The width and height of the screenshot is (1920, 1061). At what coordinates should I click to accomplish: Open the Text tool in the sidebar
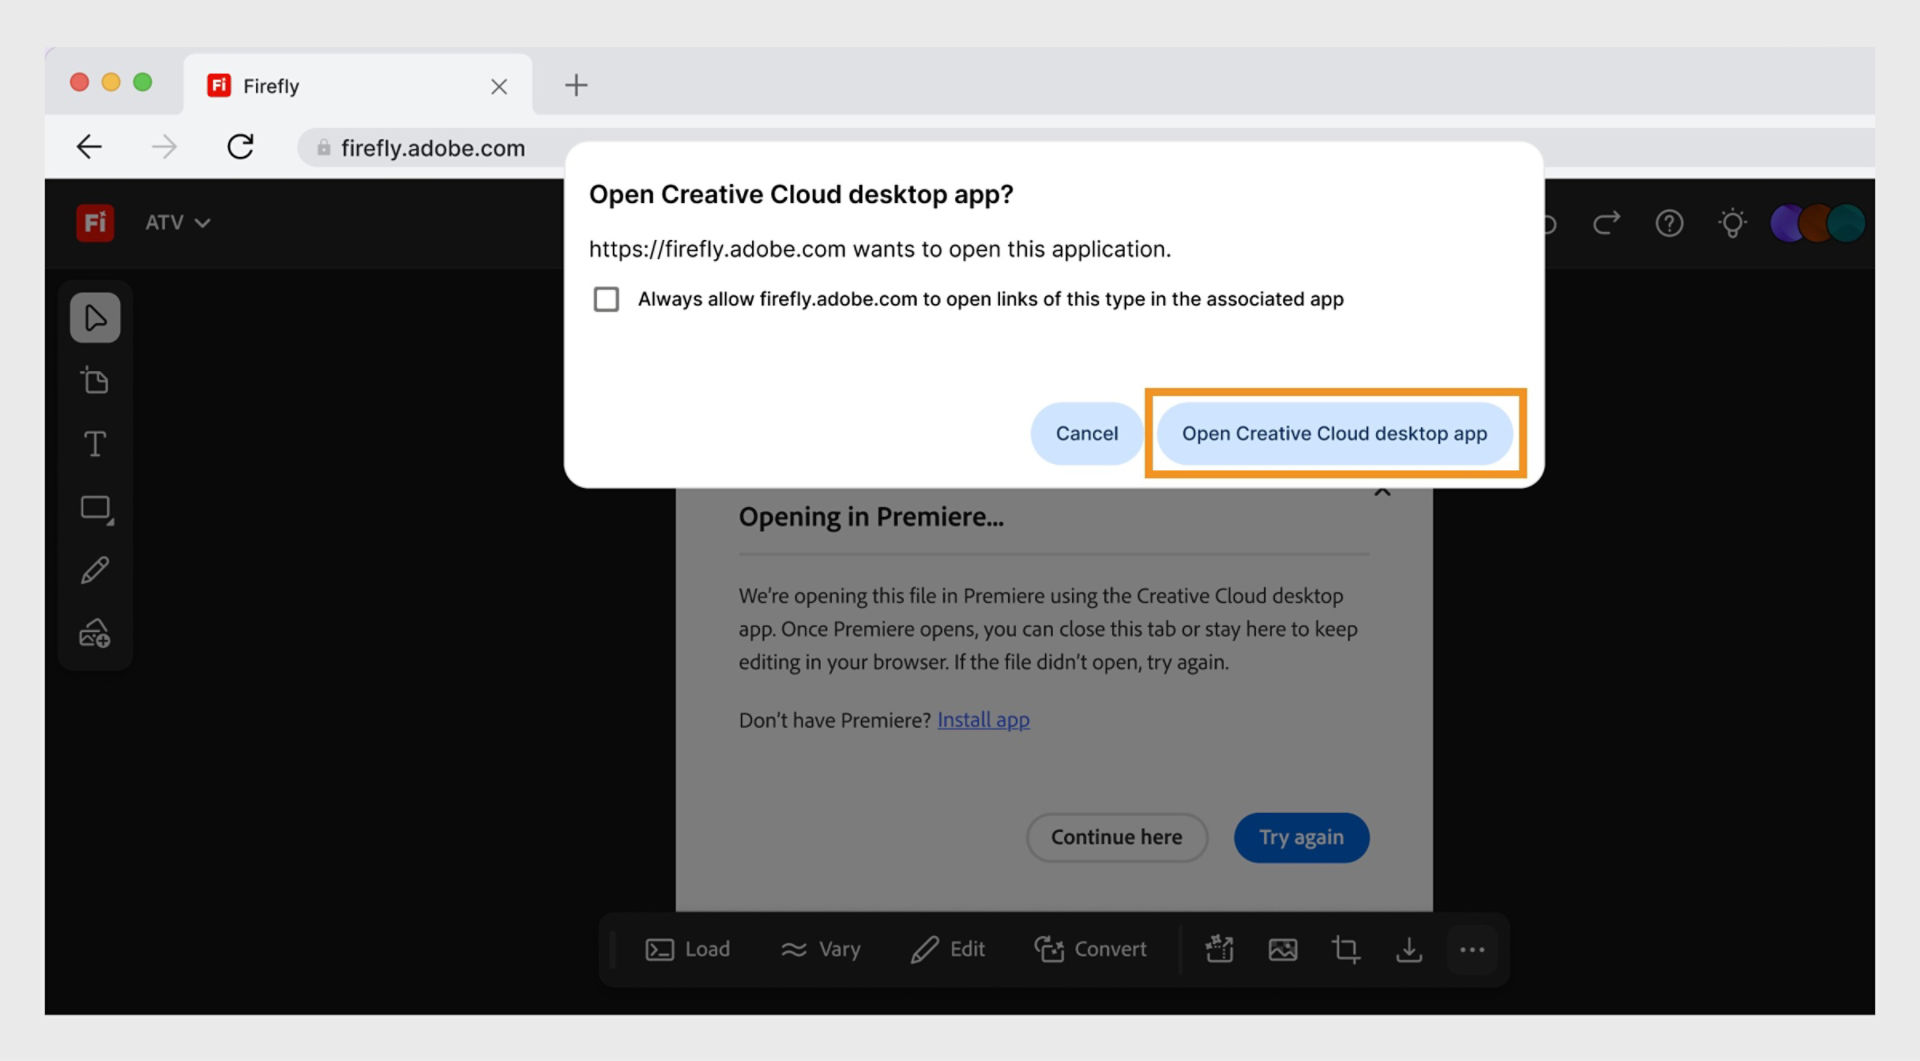pos(95,443)
